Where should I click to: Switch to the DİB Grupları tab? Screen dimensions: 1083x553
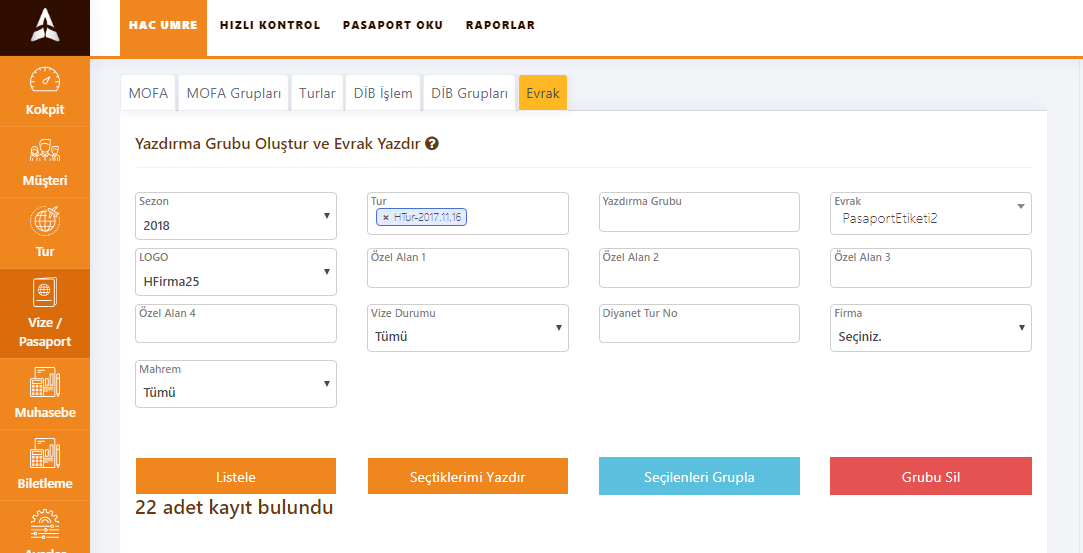pos(470,93)
